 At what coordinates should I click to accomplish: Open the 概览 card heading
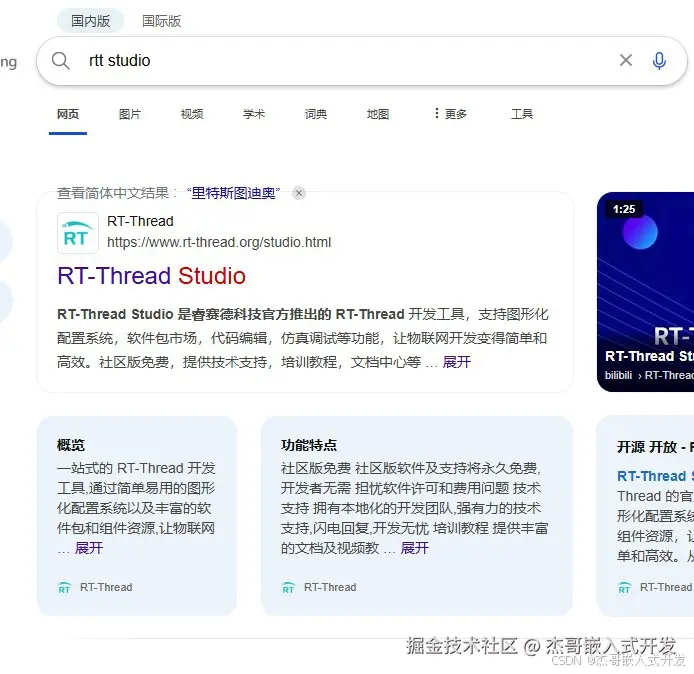(x=71, y=445)
